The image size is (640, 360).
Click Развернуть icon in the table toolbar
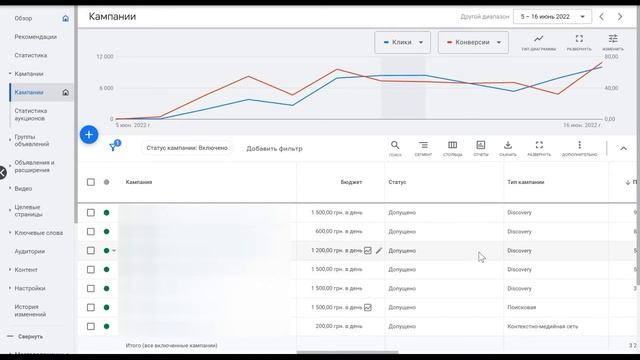click(539, 145)
